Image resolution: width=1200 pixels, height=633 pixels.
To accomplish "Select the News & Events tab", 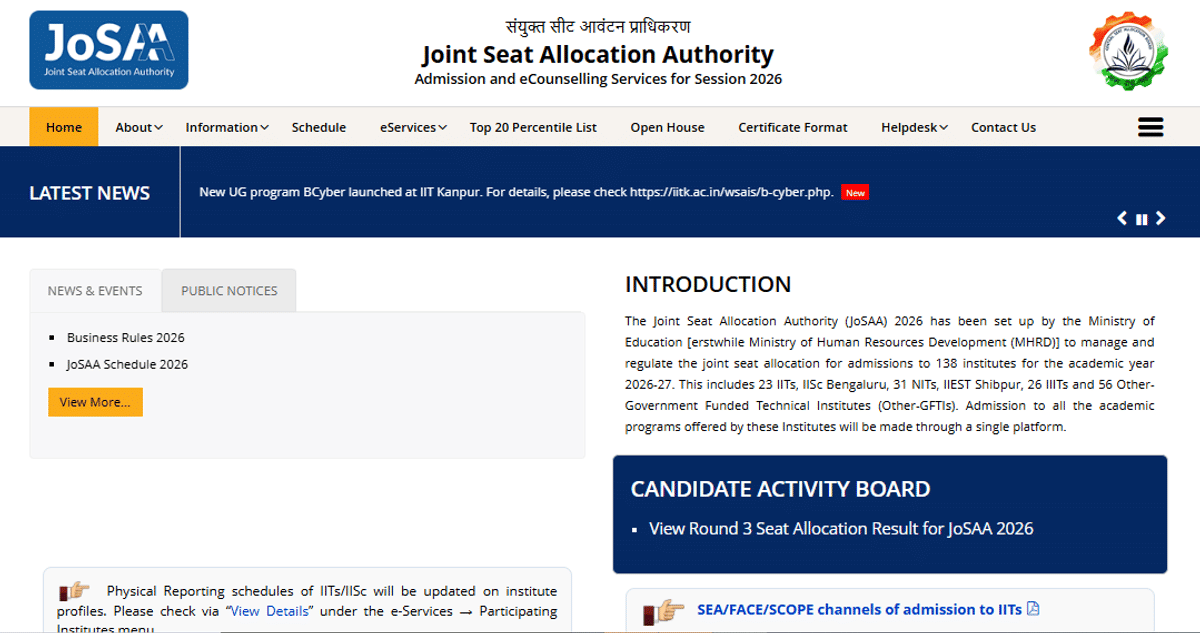I will pos(95,290).
